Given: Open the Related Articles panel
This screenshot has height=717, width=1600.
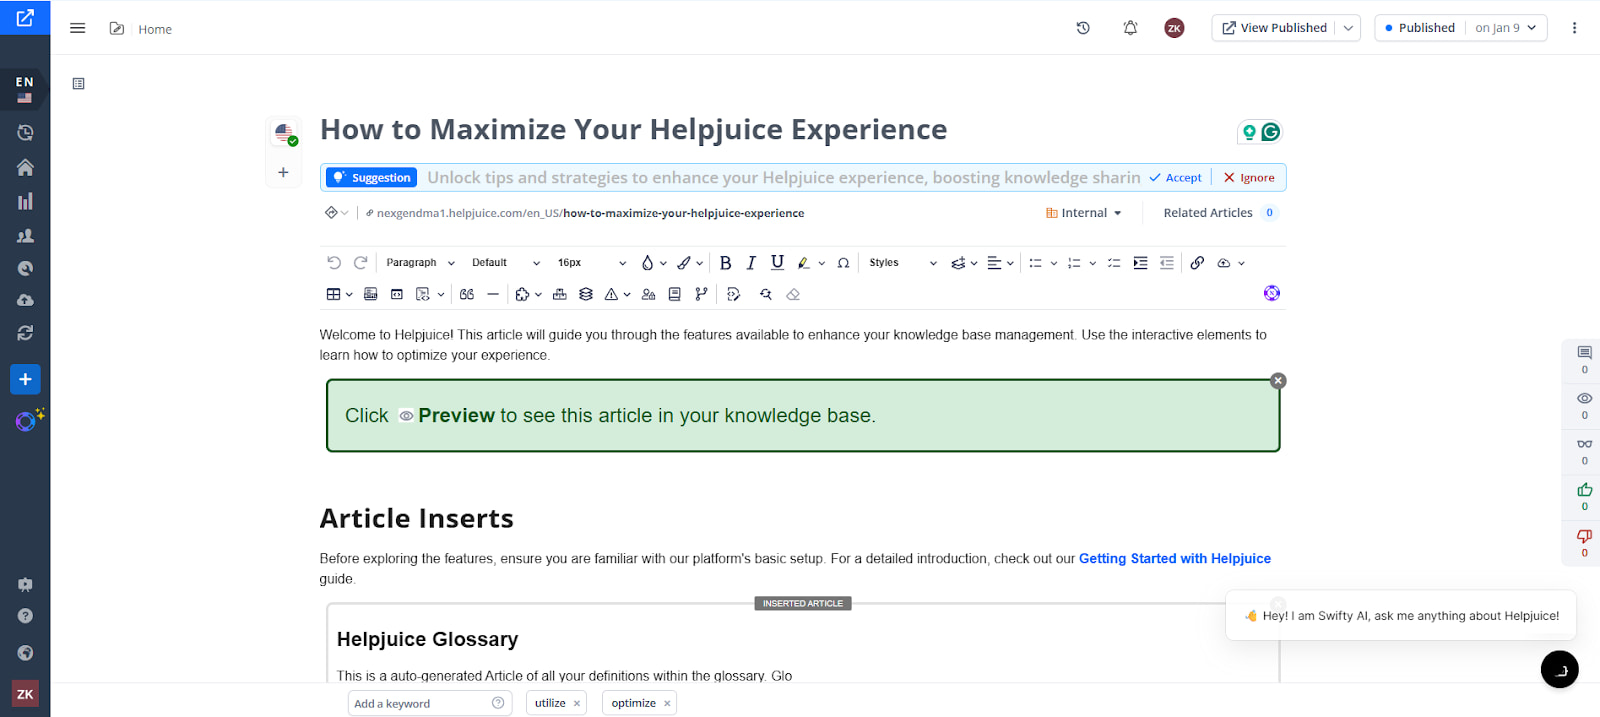Looking at the screenshot, I should [1220, 213].
